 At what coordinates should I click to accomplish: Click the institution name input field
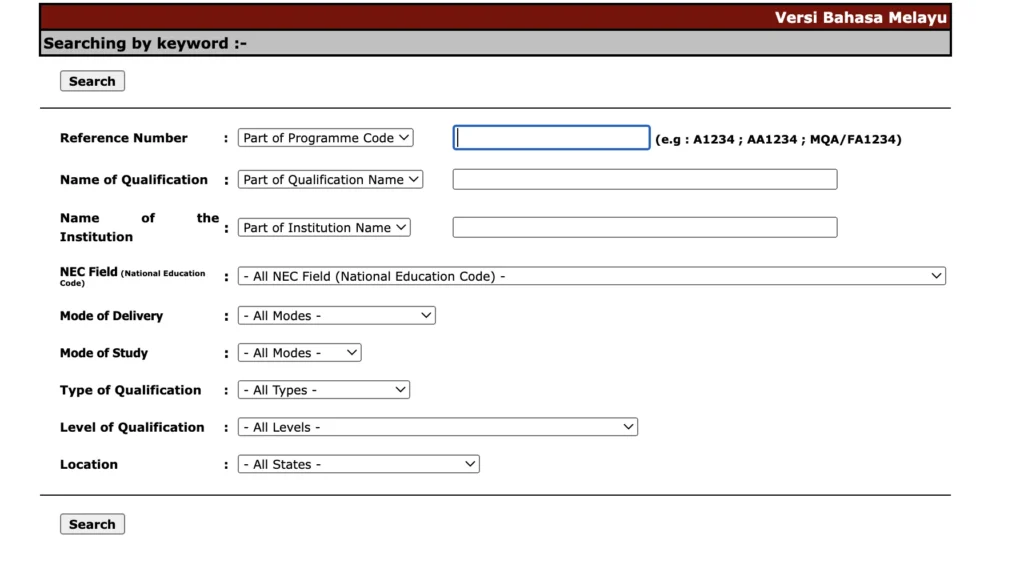click(644, 228)
